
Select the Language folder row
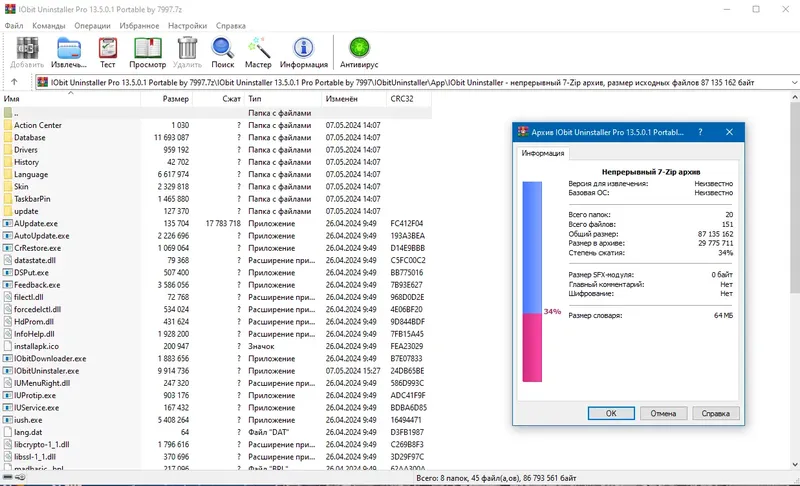[216, 174]
